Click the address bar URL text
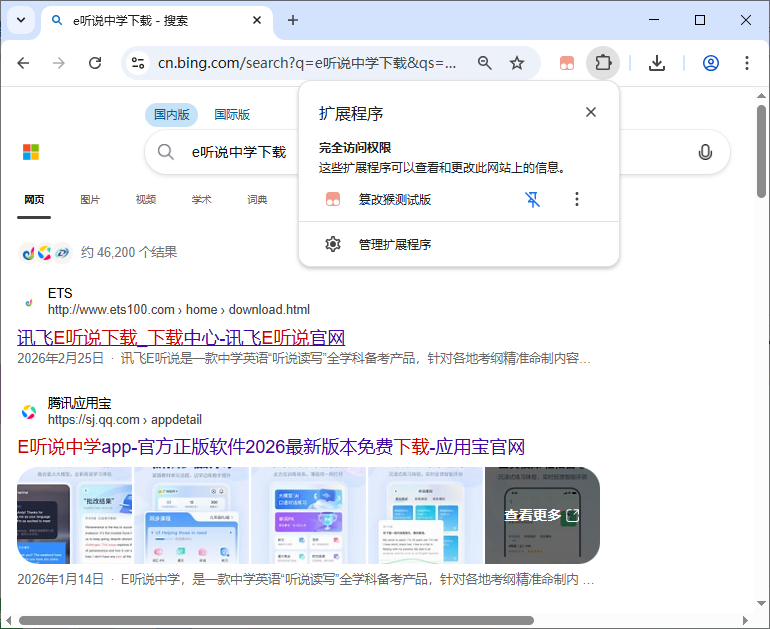 (307, 63)
